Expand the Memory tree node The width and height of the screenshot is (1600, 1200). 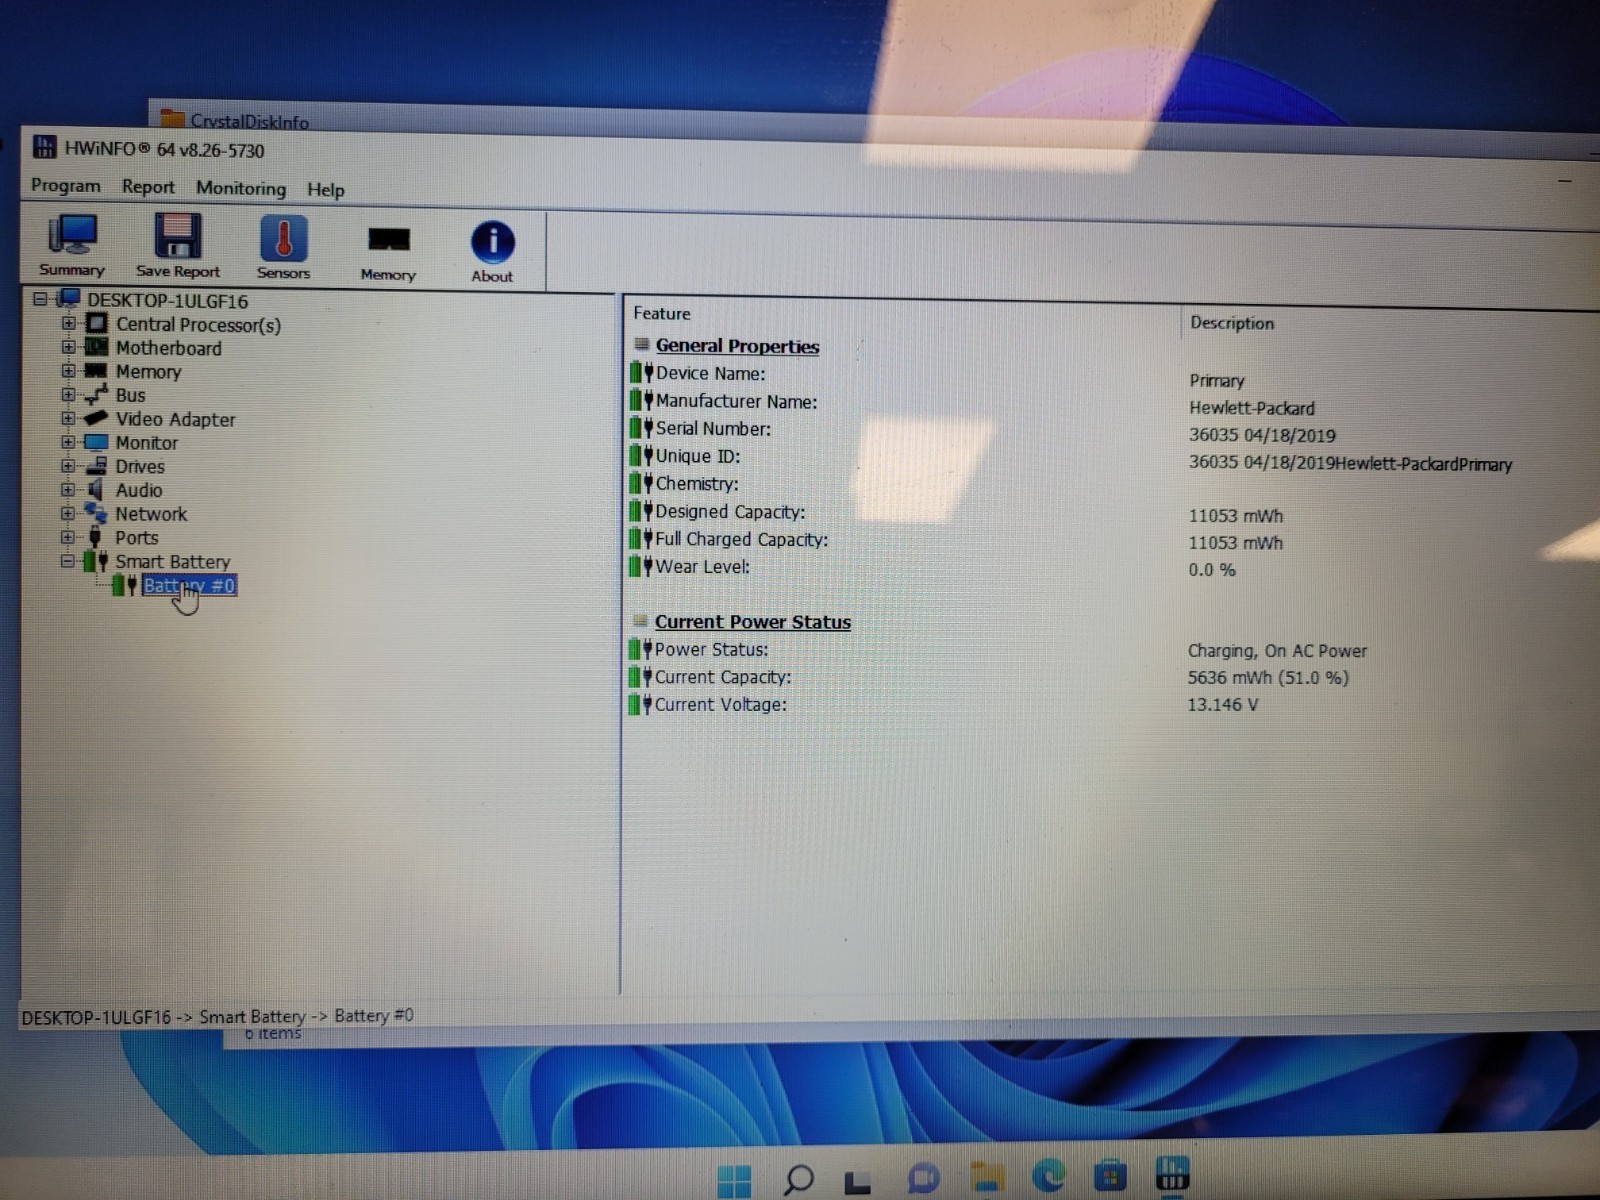pos(68,370)
